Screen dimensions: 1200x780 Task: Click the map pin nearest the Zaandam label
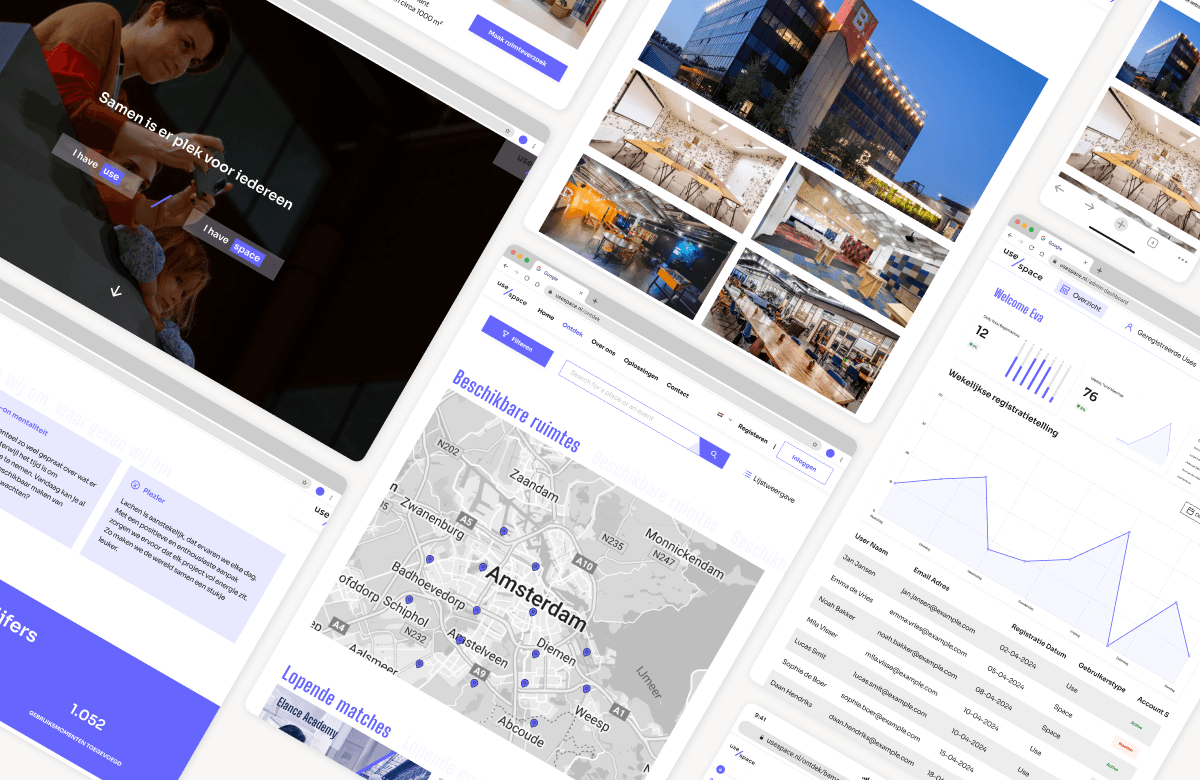504,531
